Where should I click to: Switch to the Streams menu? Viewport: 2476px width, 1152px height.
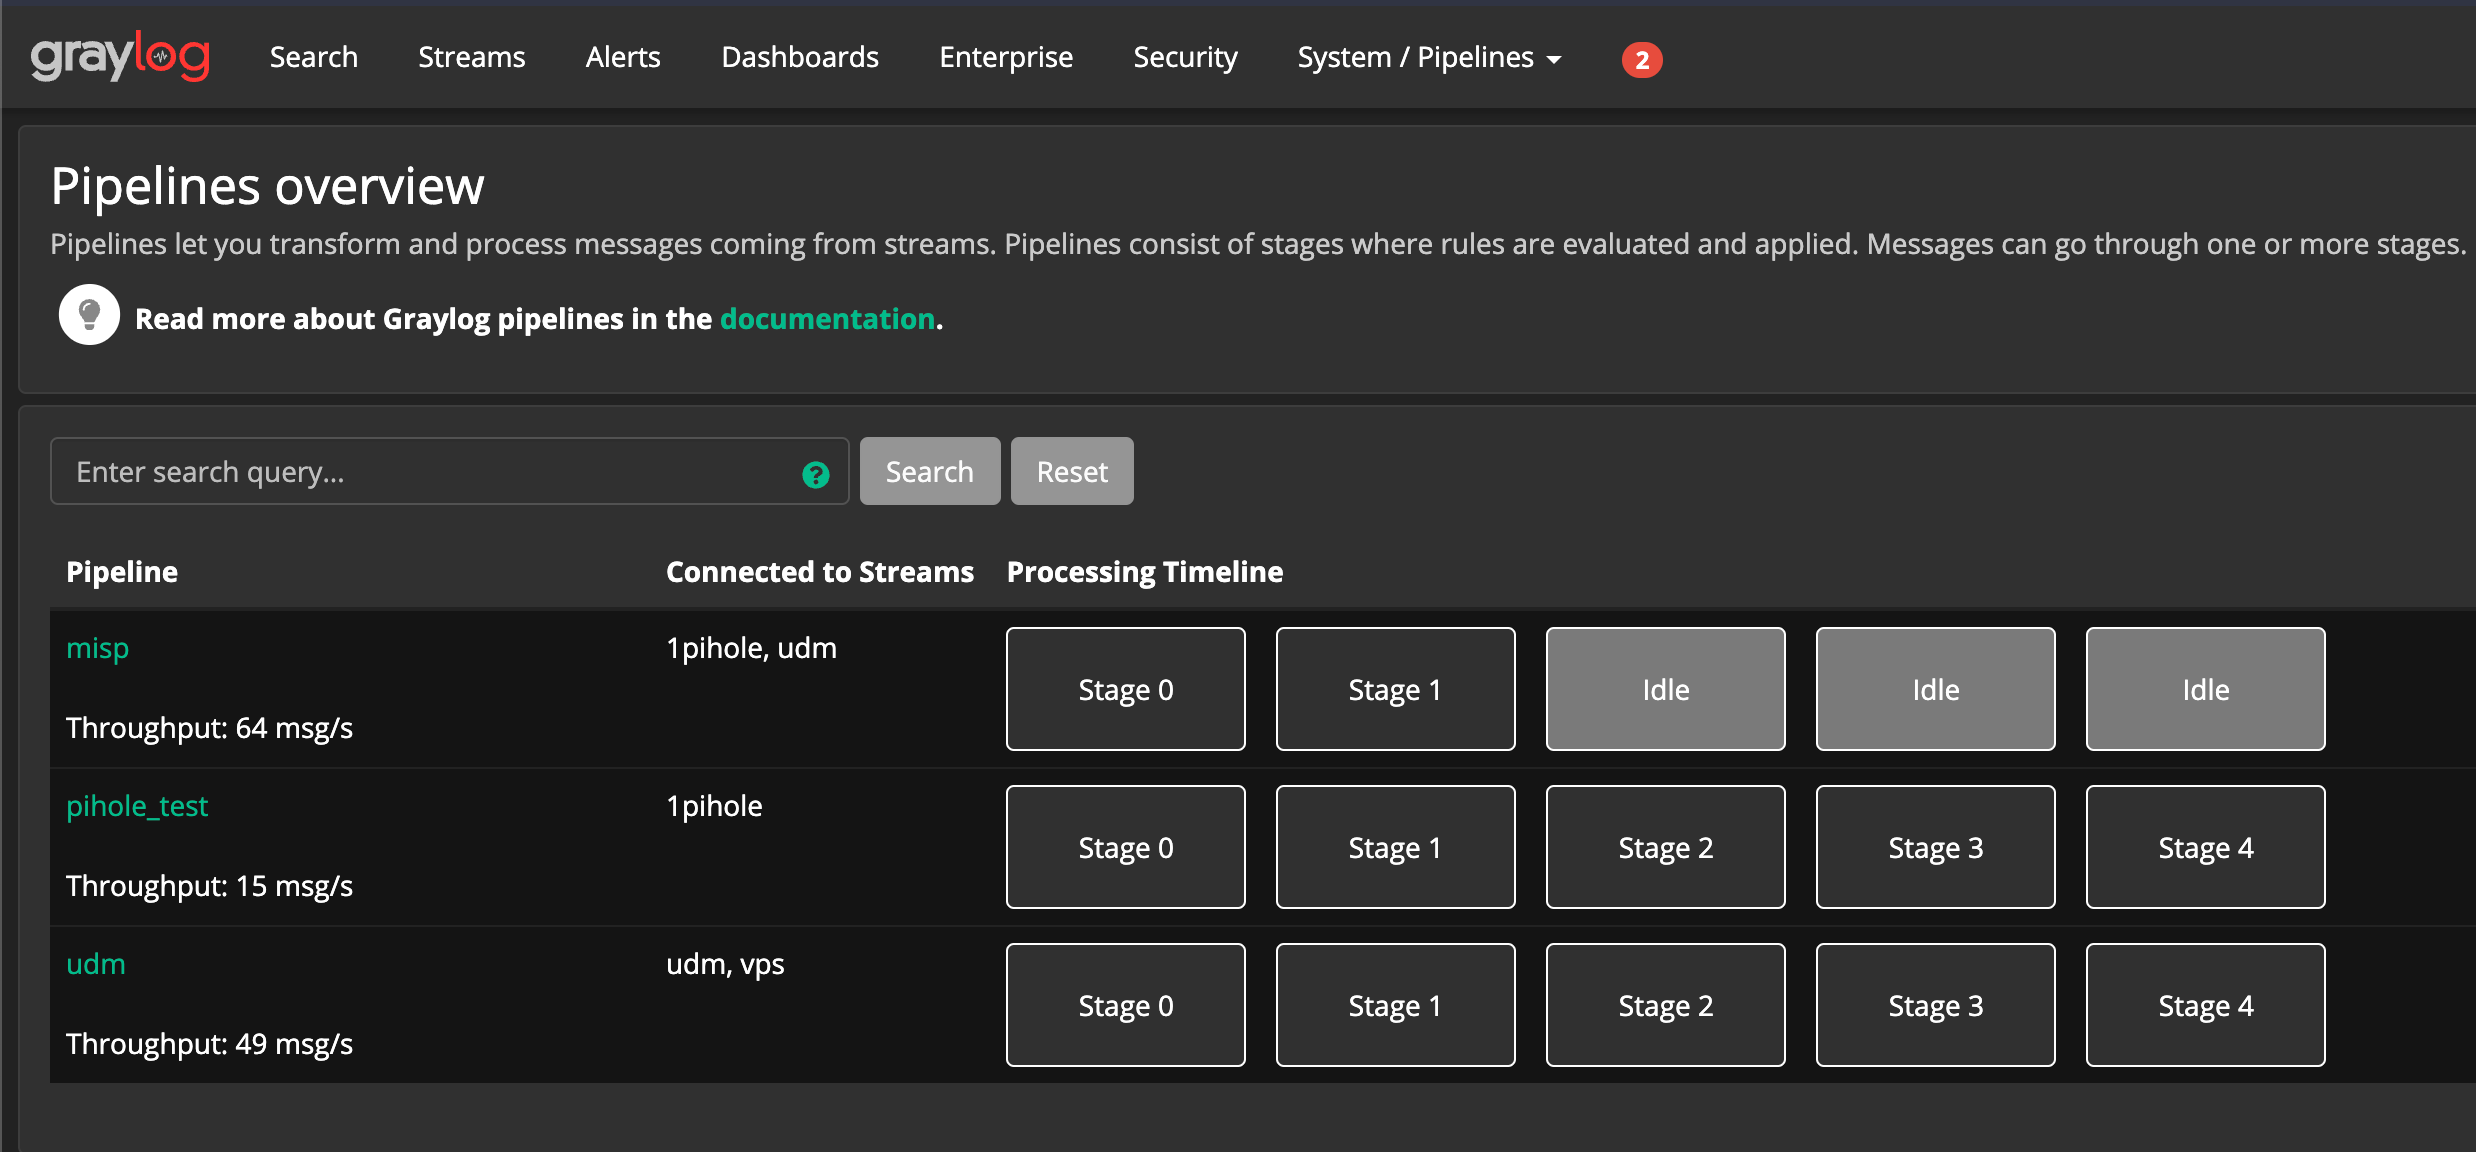click(x=471, y=57)
